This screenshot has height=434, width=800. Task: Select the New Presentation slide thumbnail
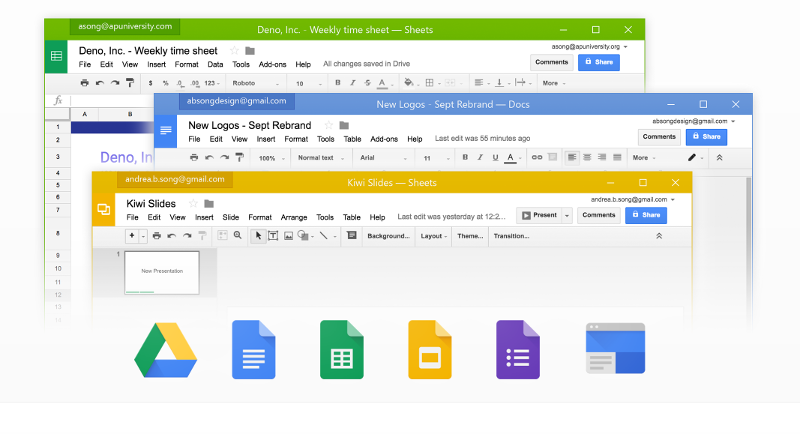coord(161,272)
